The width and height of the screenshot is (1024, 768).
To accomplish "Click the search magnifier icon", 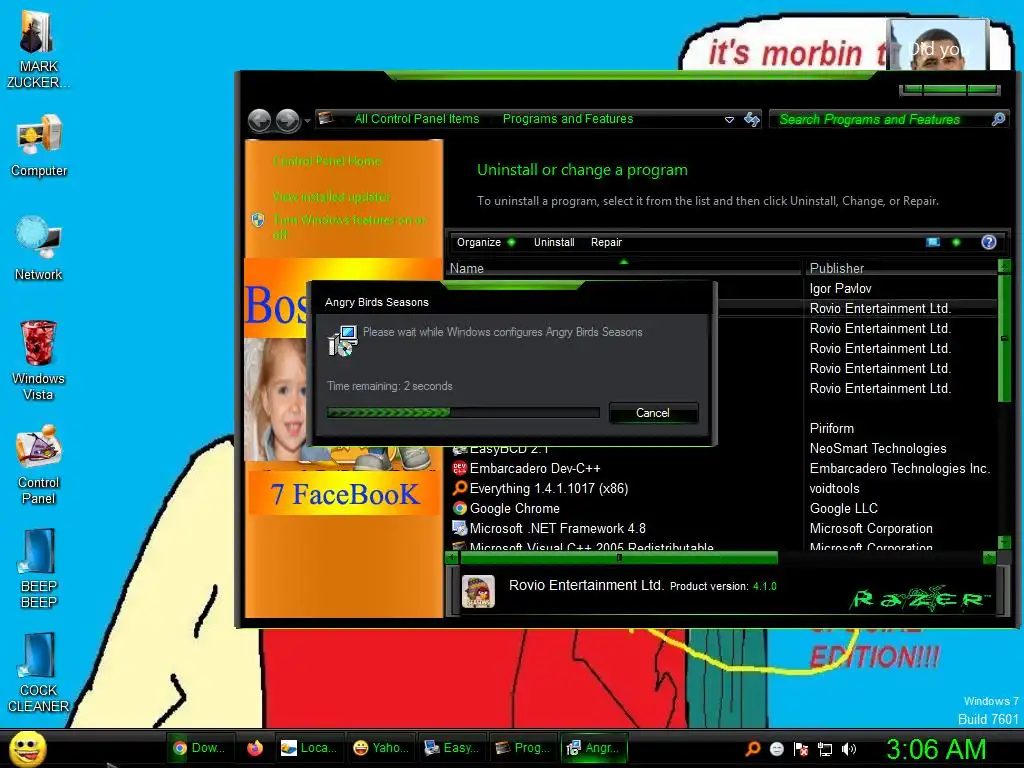I will click(998, 119).
